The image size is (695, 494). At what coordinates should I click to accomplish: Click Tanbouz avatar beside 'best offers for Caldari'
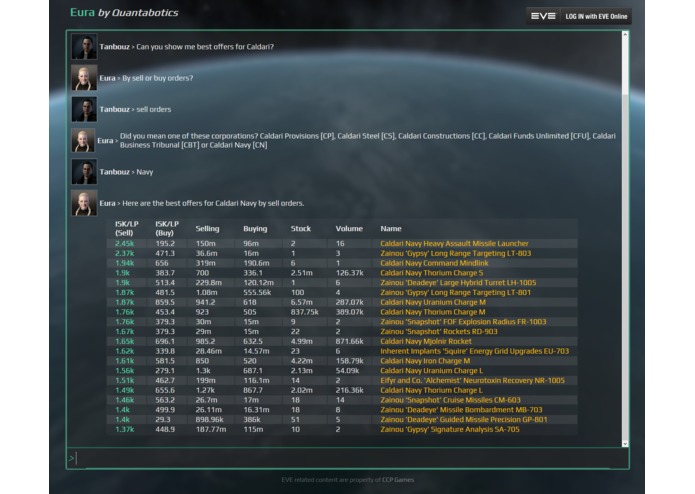[84, 47]
